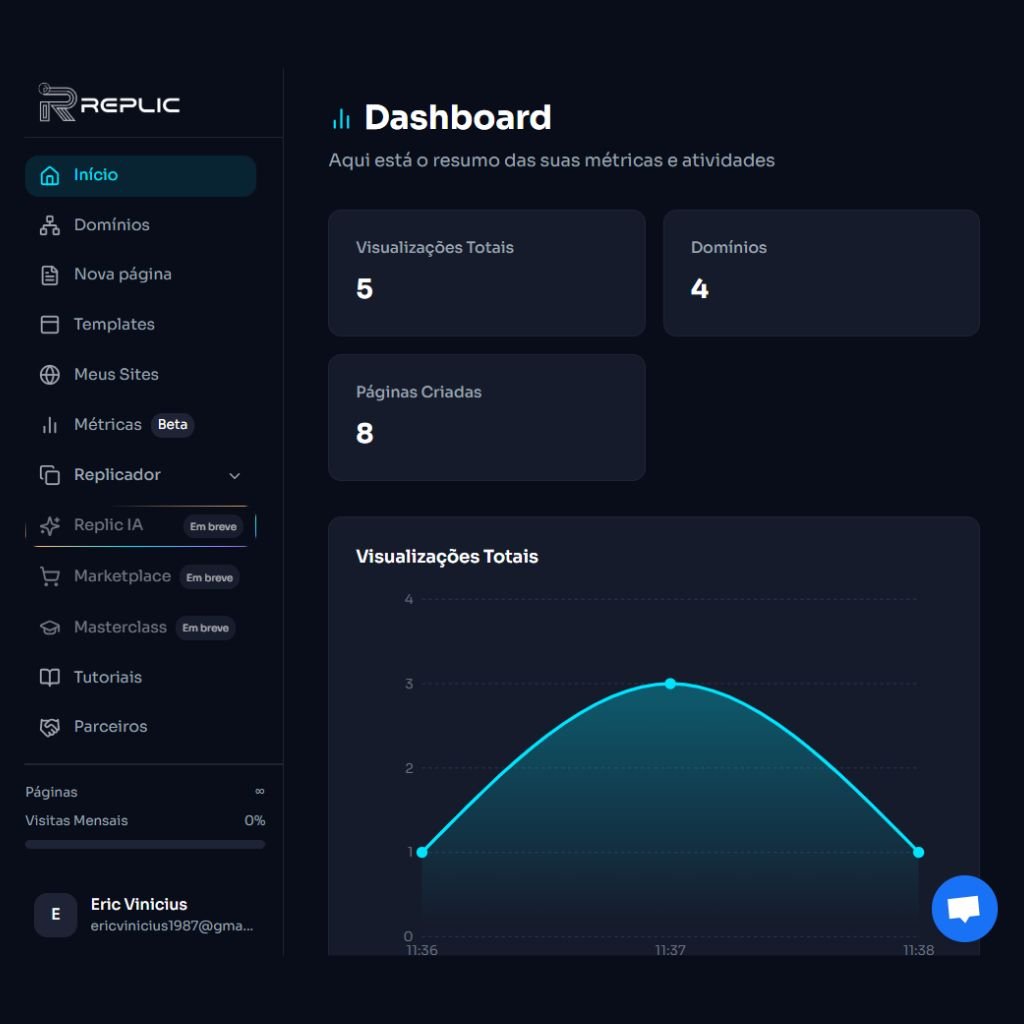The height and width of the screenshot is (1024, 1024).
Task: Click the Visitas Mensais progress bar
Action: coord(145,844)
